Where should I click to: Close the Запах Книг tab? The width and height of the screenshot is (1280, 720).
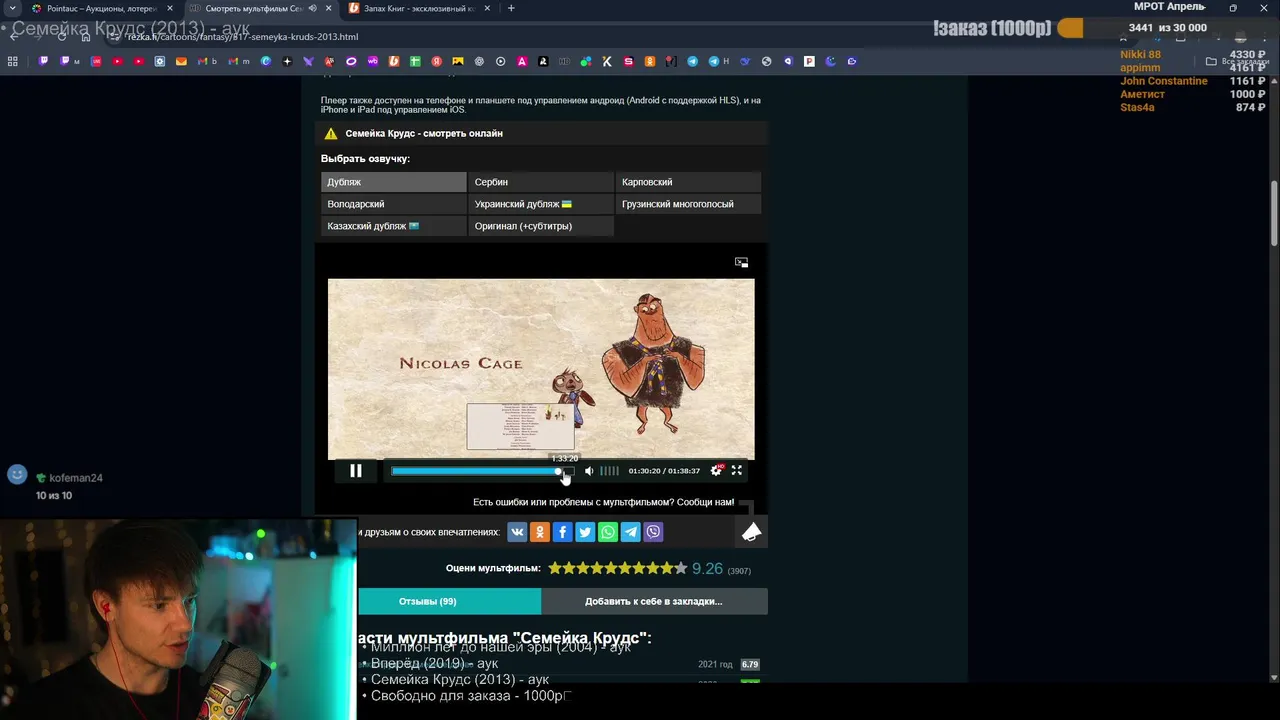click(487, 8)
